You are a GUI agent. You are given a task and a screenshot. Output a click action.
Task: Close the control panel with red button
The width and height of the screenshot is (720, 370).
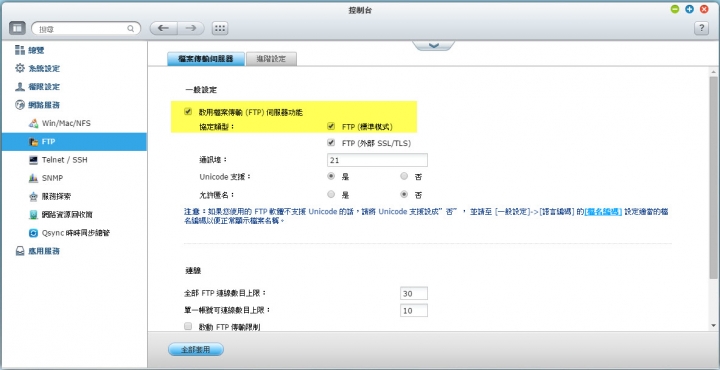point(704,9)
